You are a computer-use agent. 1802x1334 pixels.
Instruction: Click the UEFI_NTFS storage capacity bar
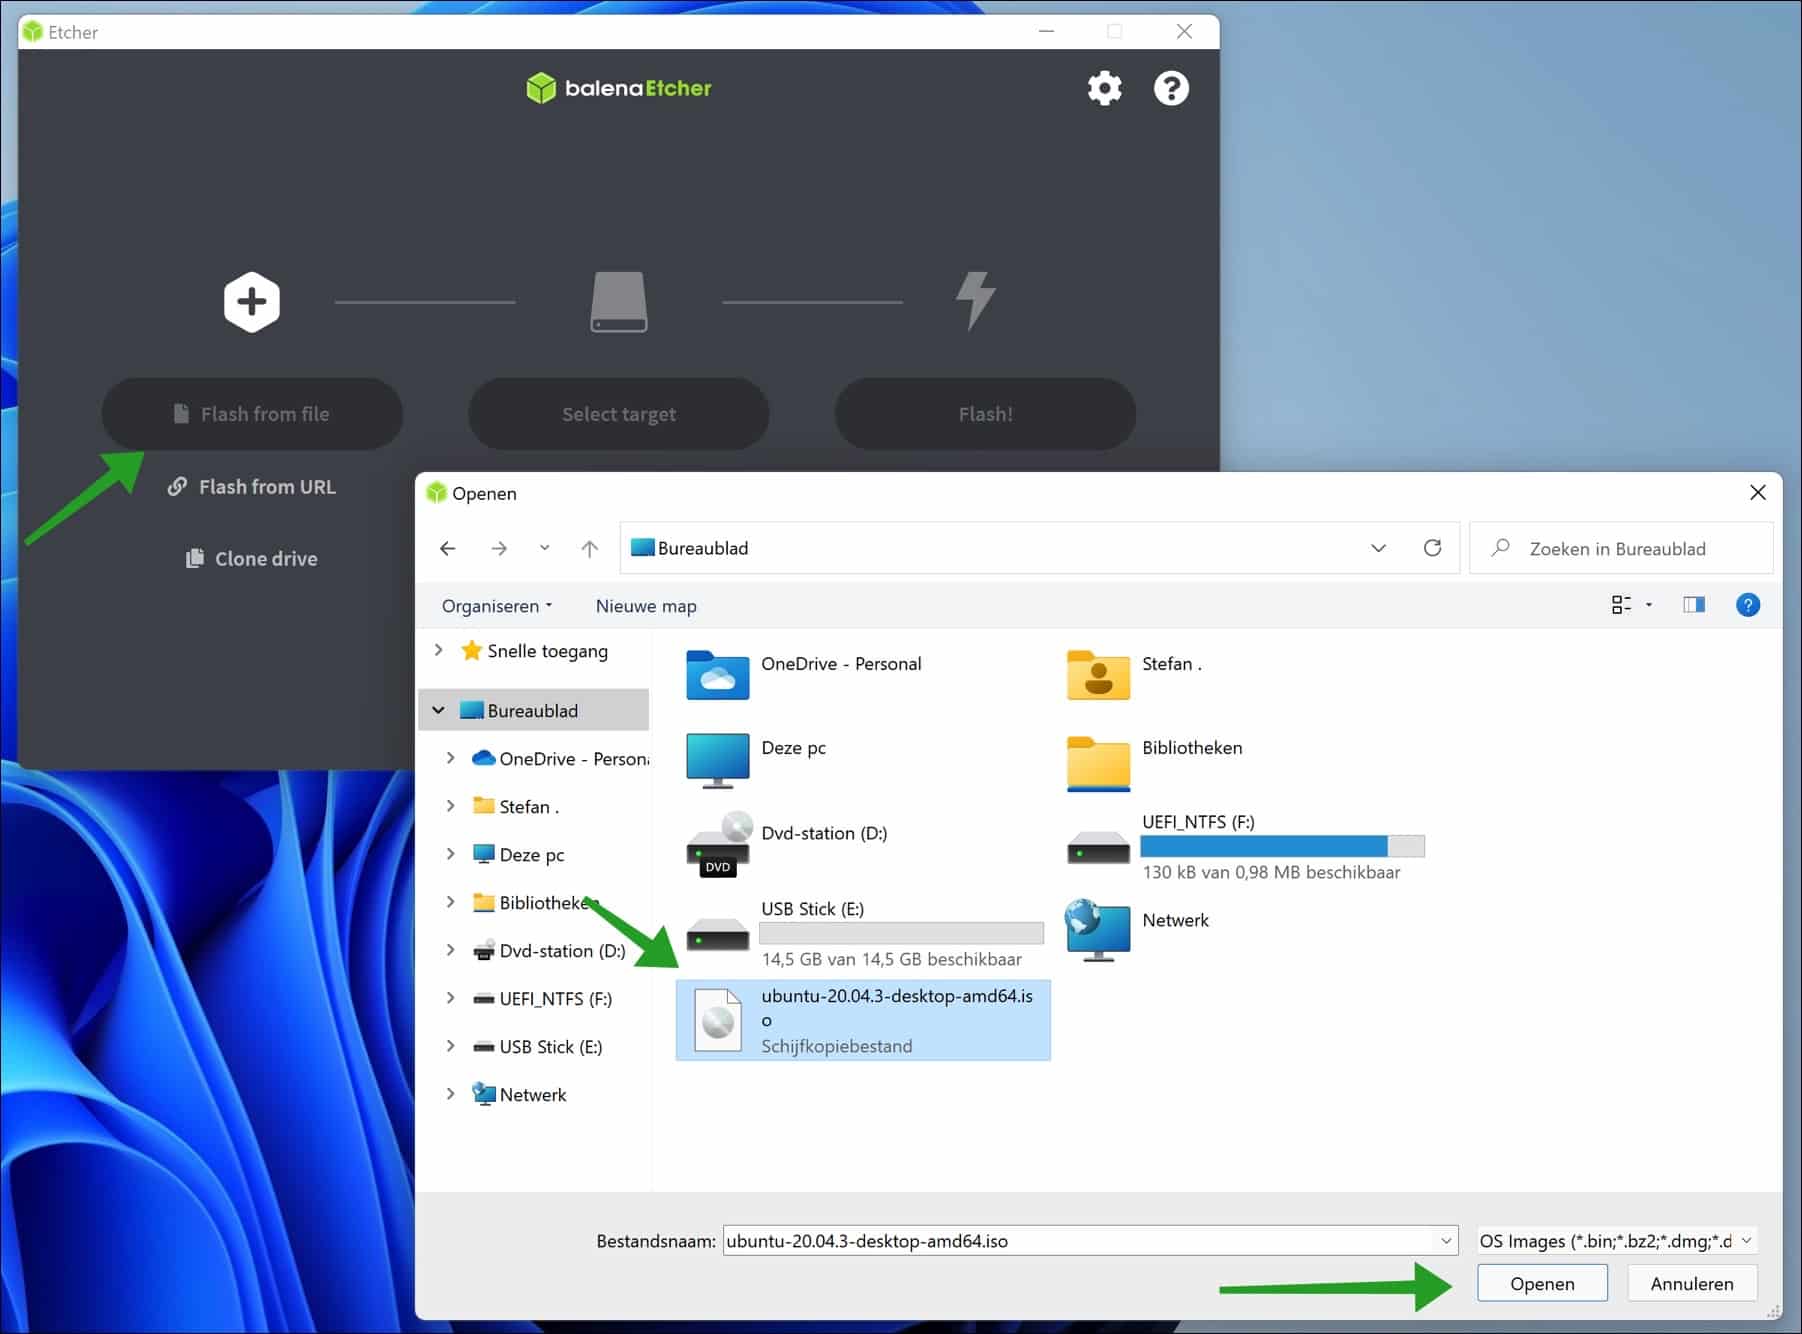click(1282, 846)
